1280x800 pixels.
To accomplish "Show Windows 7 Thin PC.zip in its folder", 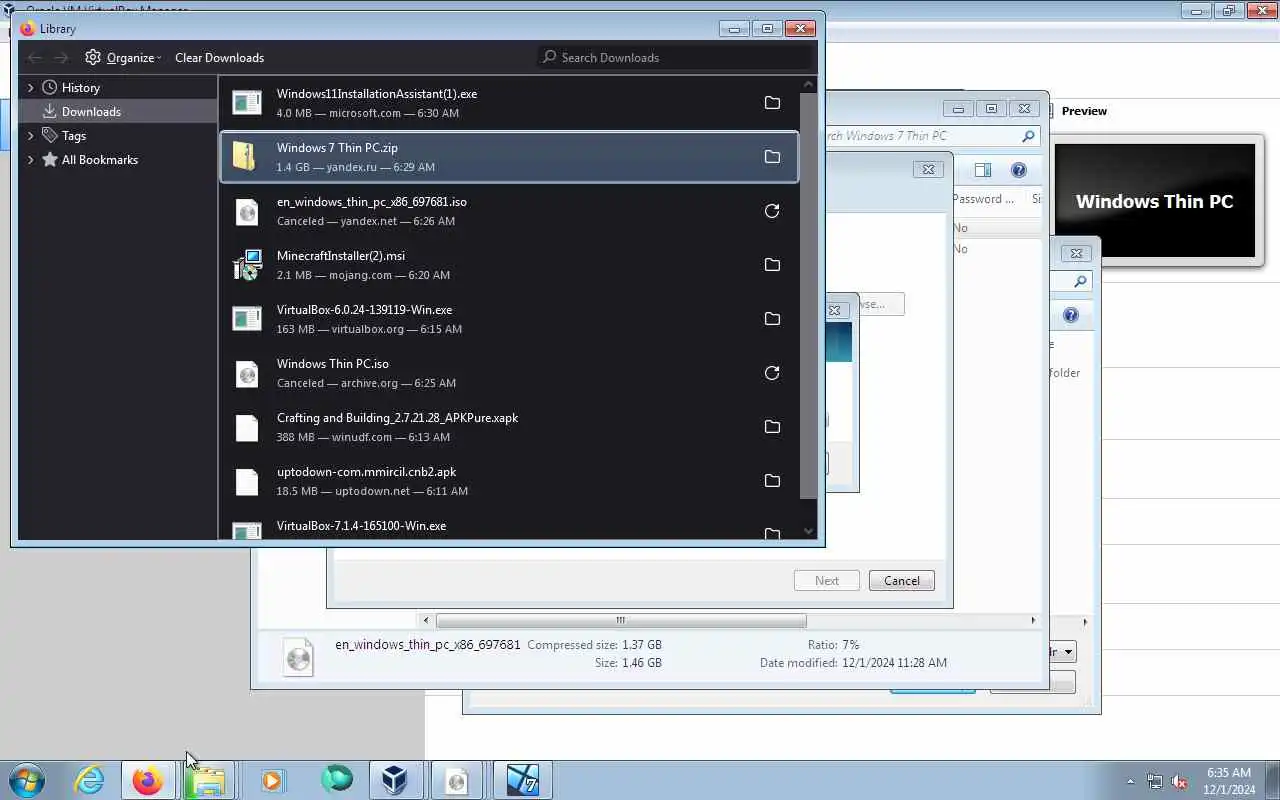I will coord(772,157).
